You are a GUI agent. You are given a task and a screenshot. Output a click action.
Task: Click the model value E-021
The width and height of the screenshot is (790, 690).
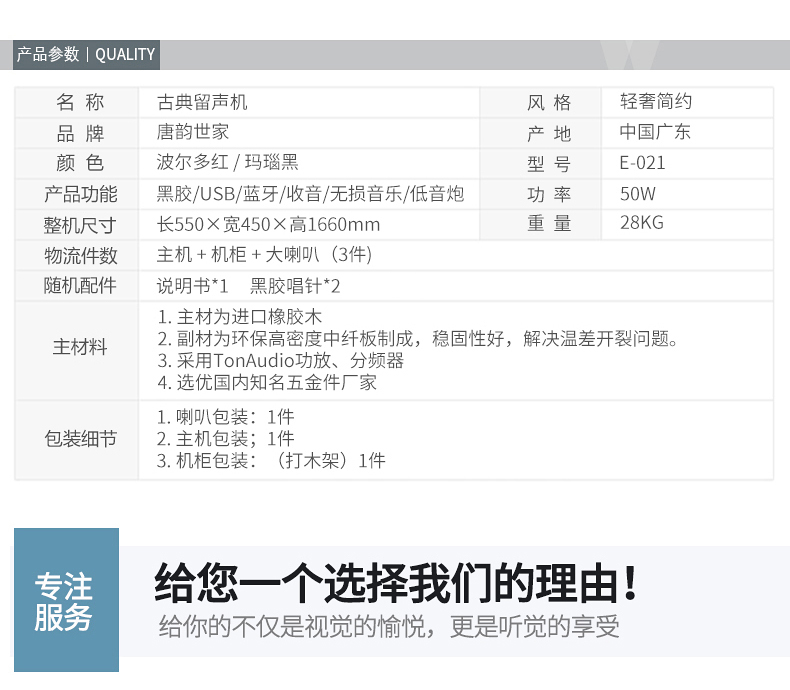click(x=642, y=163)
